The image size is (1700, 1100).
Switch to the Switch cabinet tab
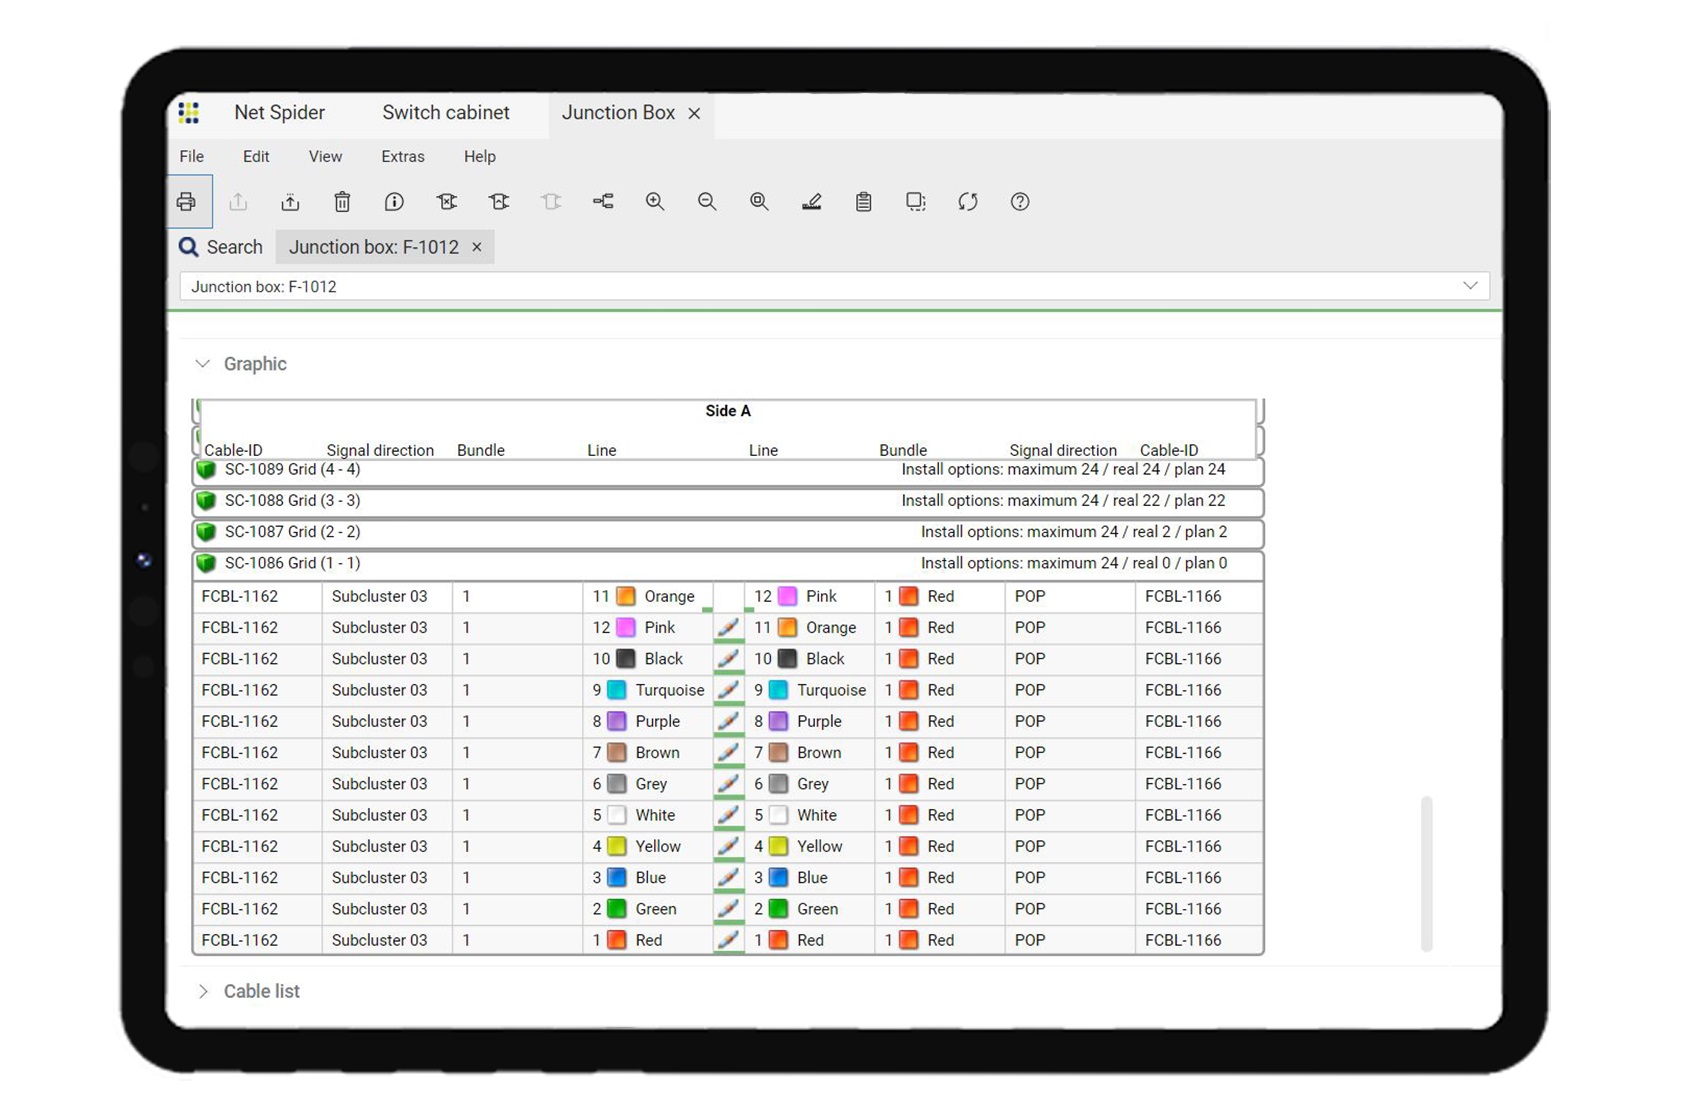pos(445,112)
